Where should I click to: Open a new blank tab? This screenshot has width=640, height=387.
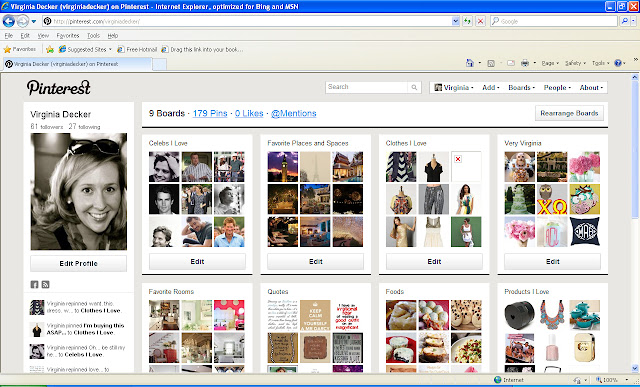click(x=159, y=64)
